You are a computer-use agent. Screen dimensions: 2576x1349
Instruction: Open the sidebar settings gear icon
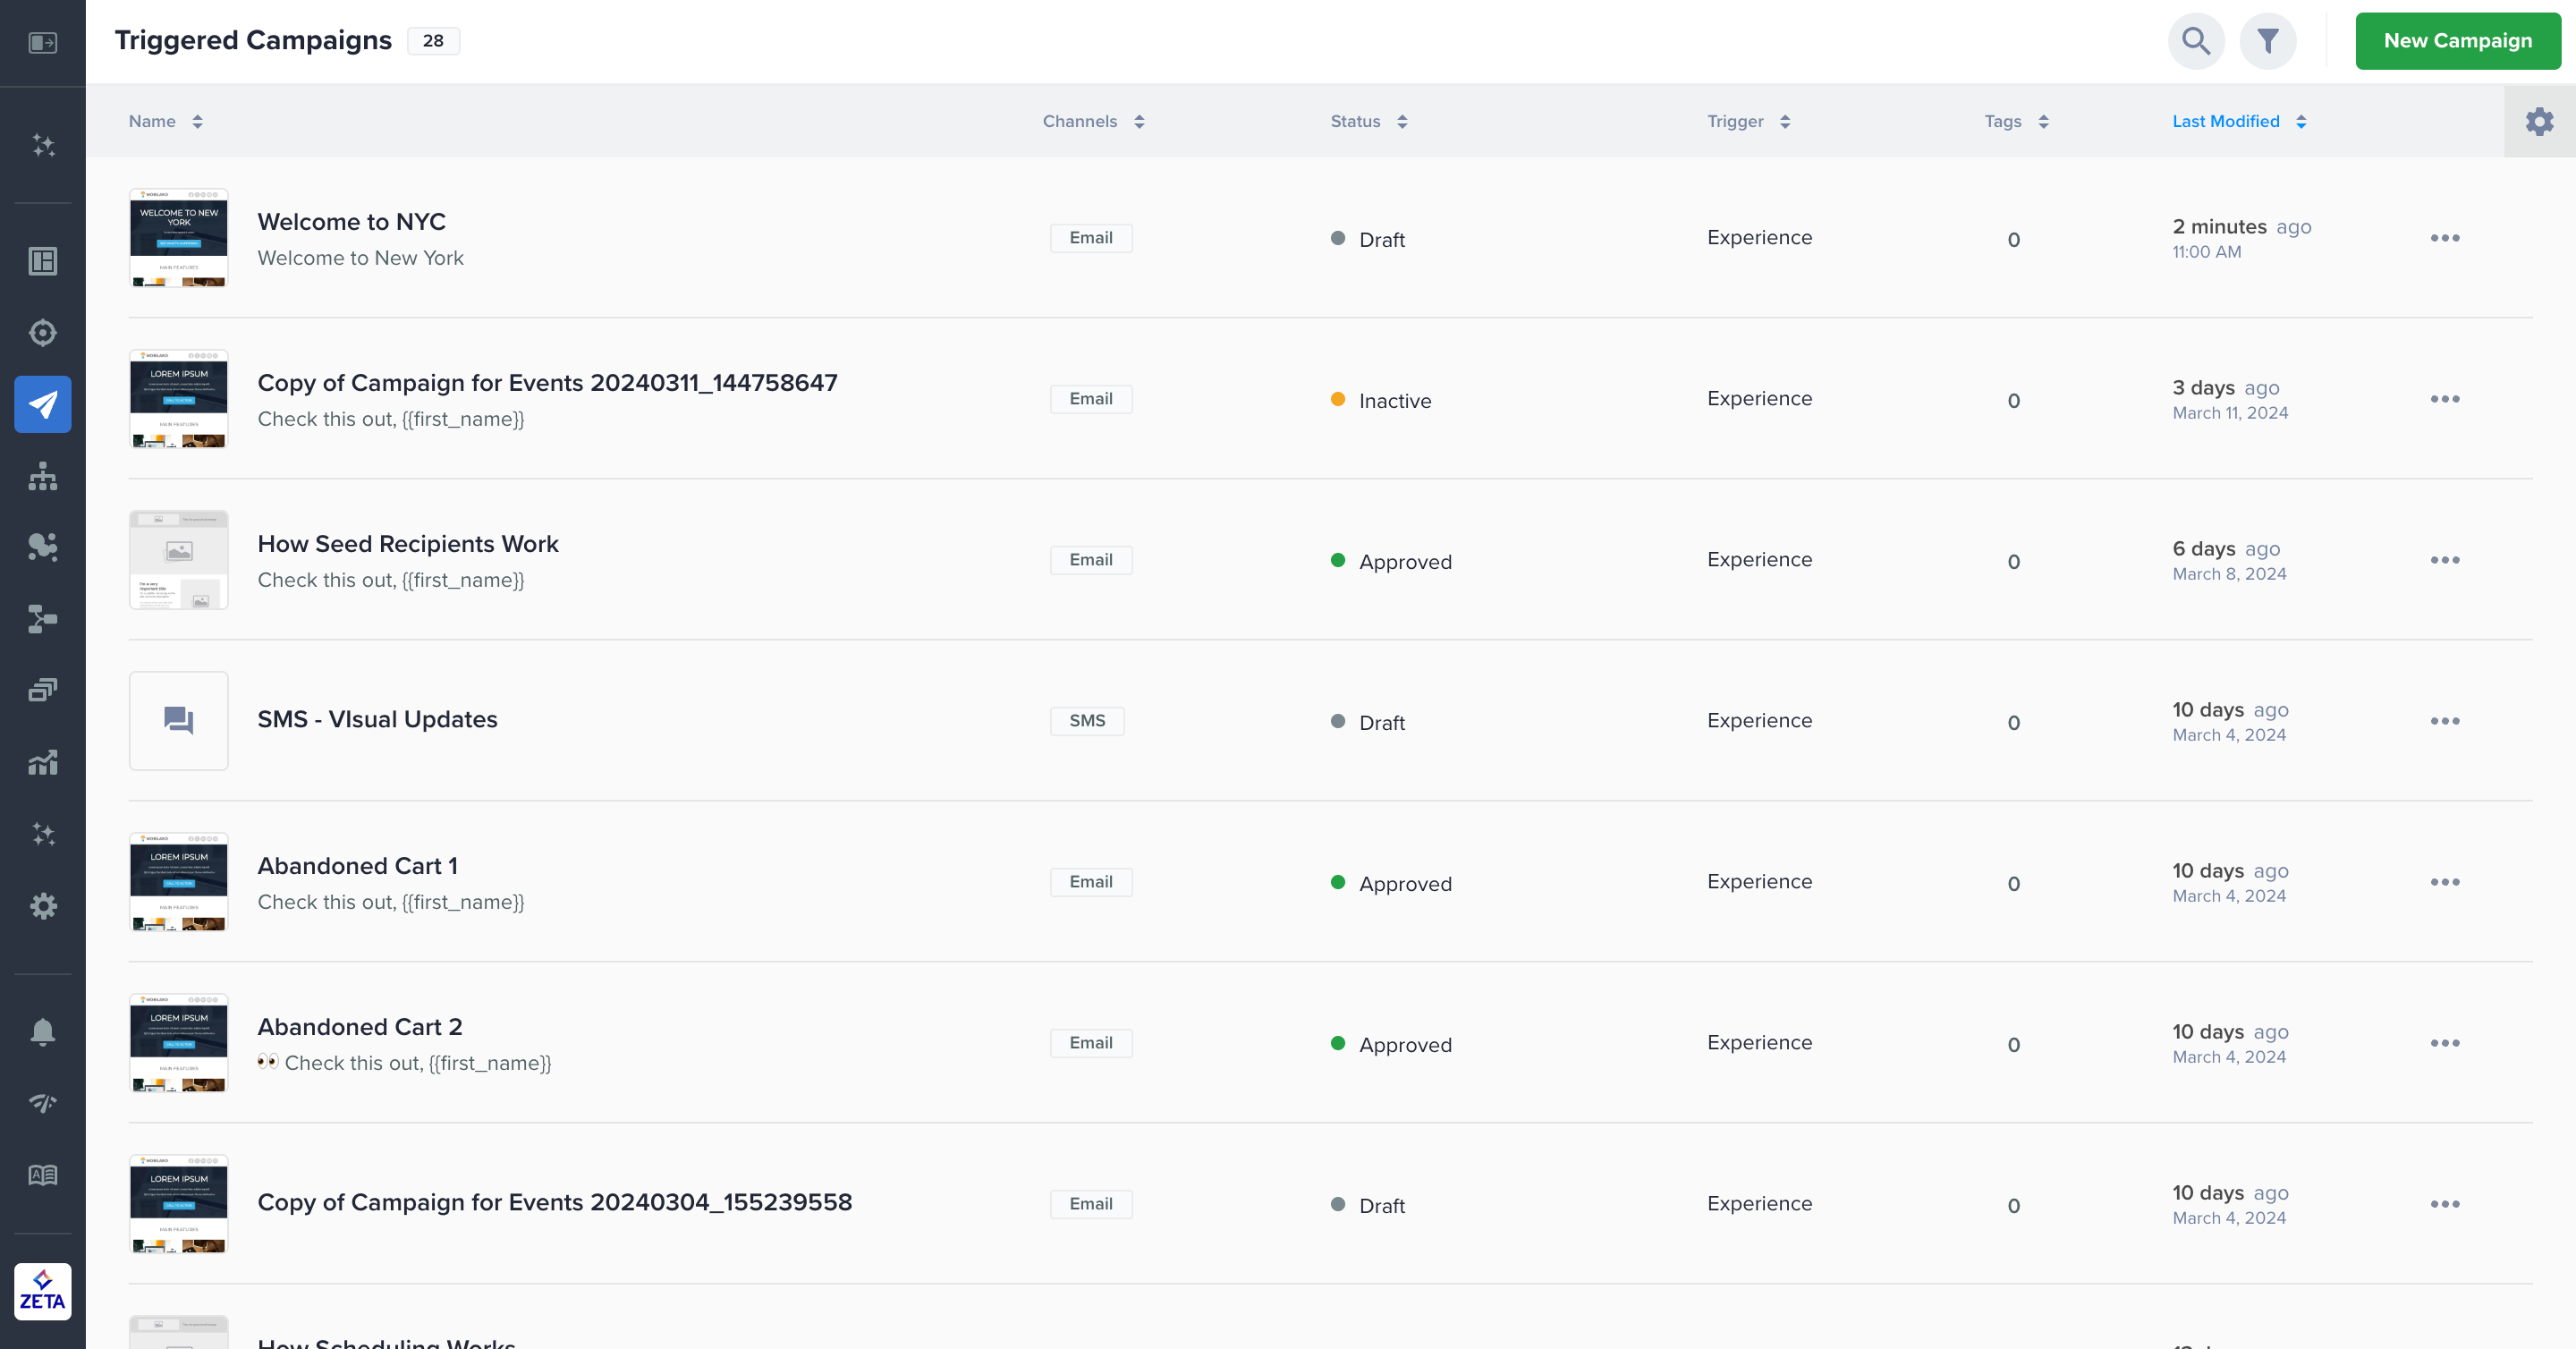click(43, 906)
